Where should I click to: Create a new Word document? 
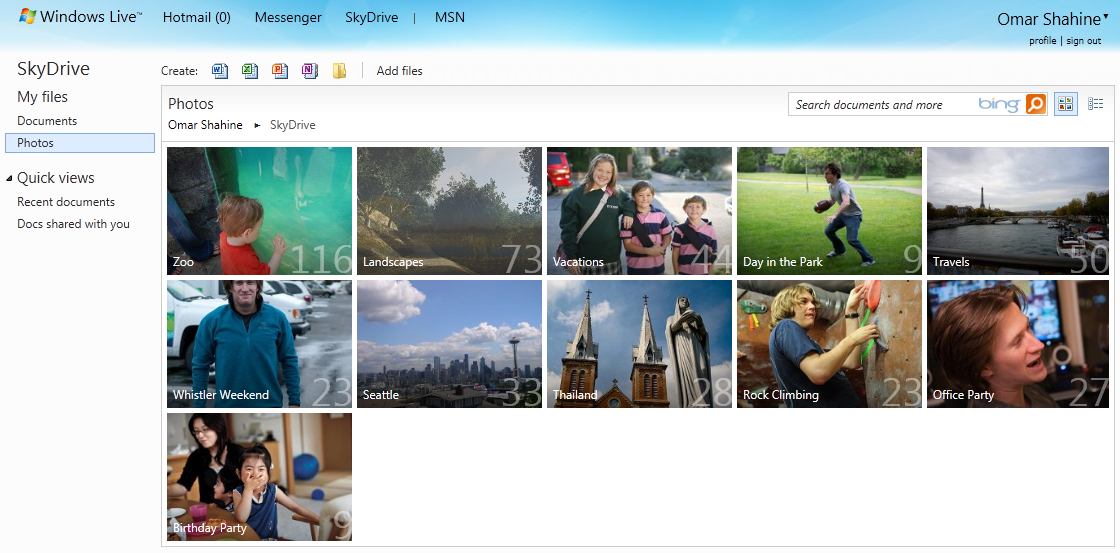coord(220,71)
